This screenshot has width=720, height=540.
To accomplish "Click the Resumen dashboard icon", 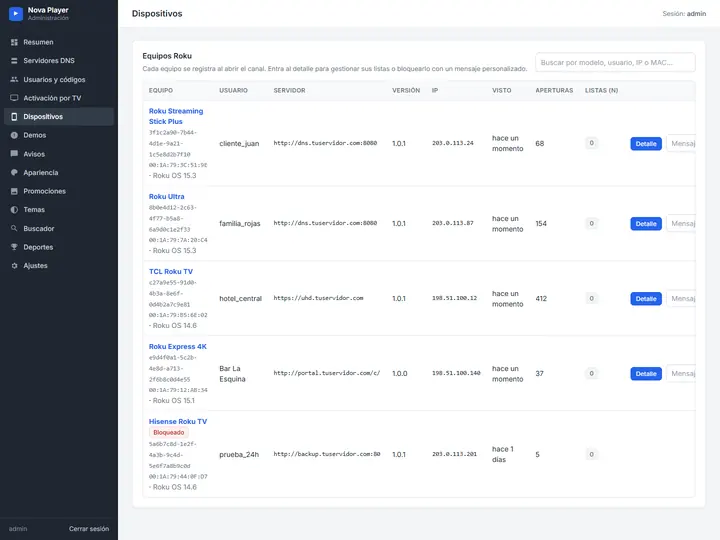I will (x=14, y=42).
